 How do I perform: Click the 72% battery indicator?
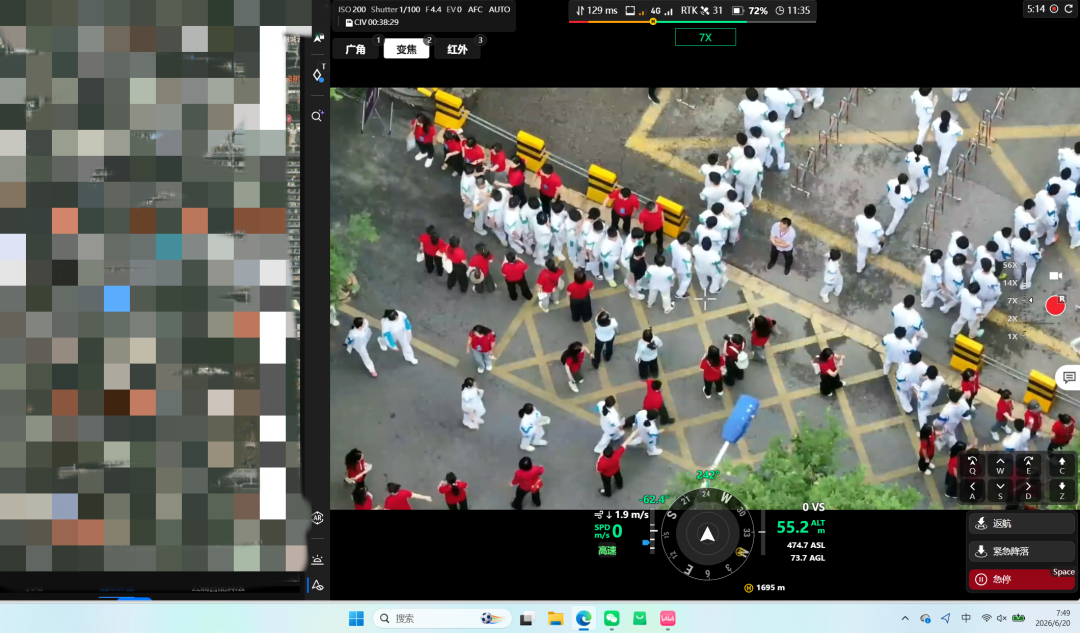tap(750, 10)
